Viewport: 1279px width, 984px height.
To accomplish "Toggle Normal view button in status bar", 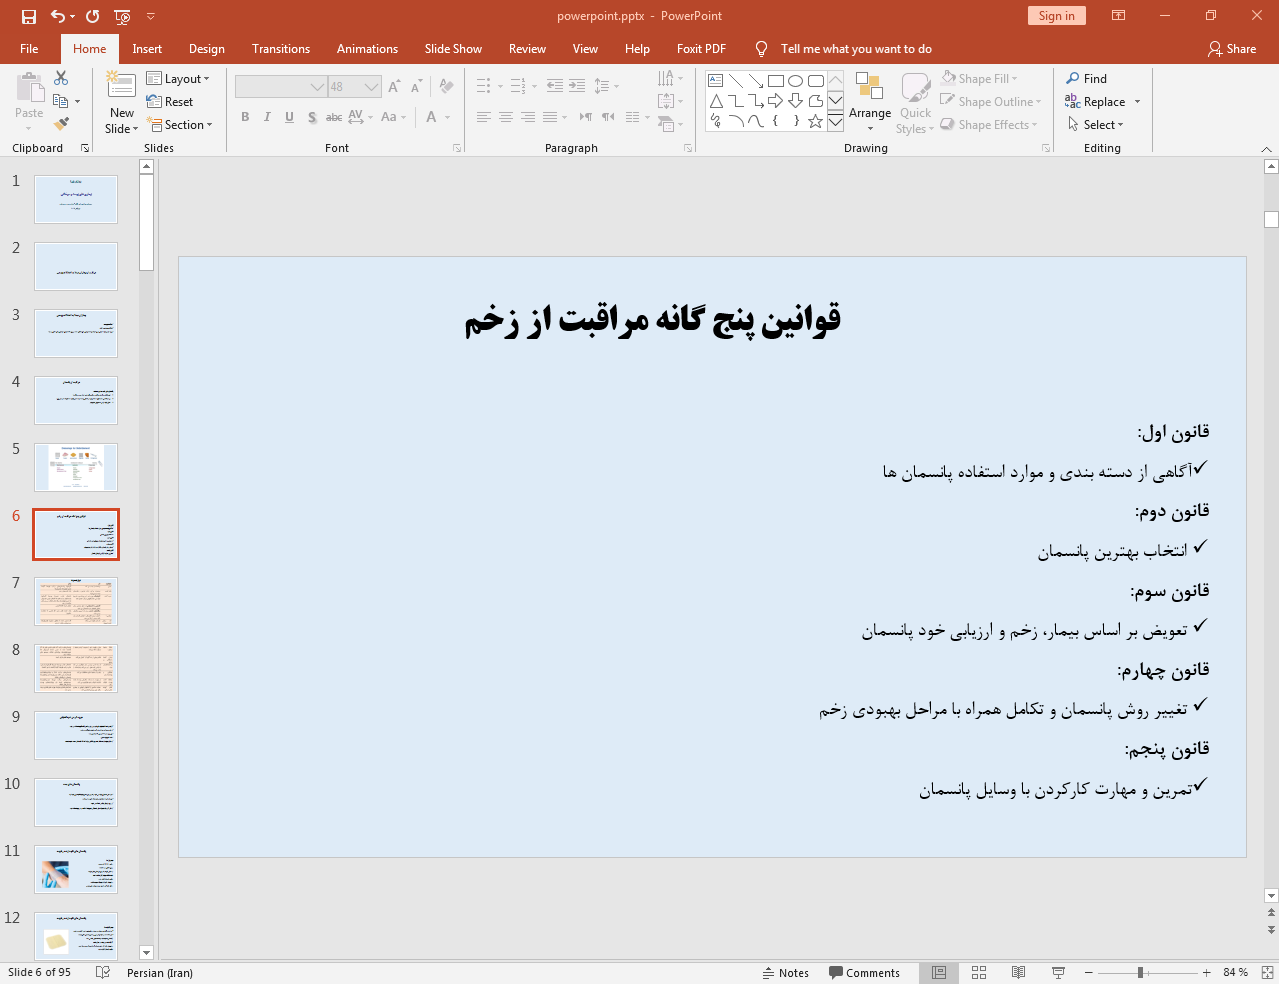I will [x=939, y=972].
